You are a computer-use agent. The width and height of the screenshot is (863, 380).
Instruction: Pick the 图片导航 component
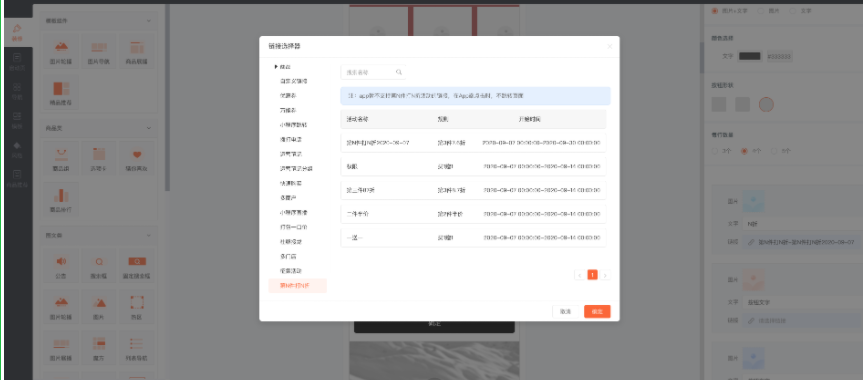(99, 52)
